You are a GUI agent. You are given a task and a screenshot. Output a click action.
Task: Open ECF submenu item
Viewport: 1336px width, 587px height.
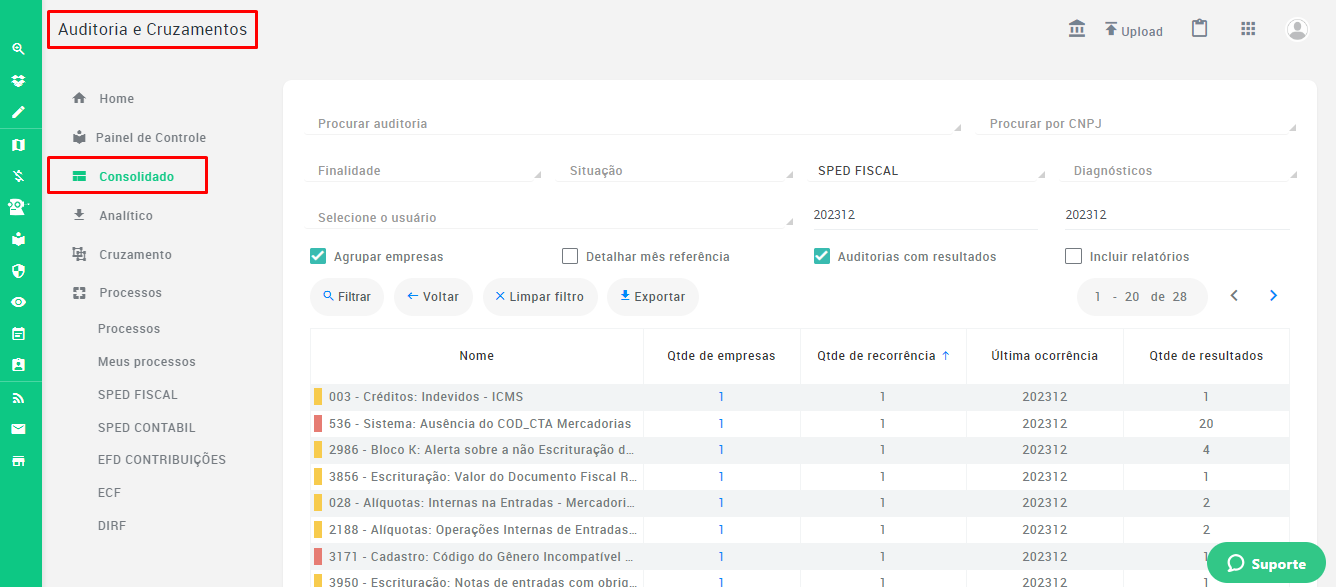109,493
